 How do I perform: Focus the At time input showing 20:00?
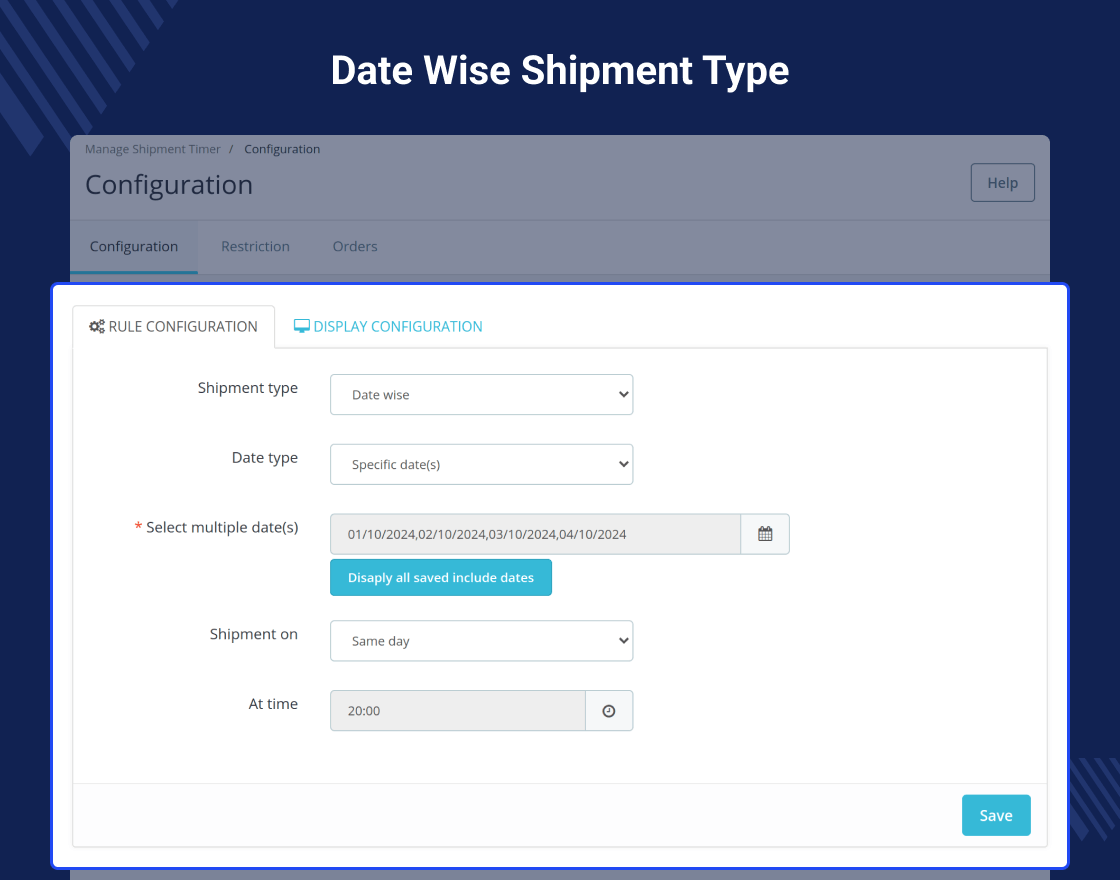pyautogui.click(x=458, y=711)
